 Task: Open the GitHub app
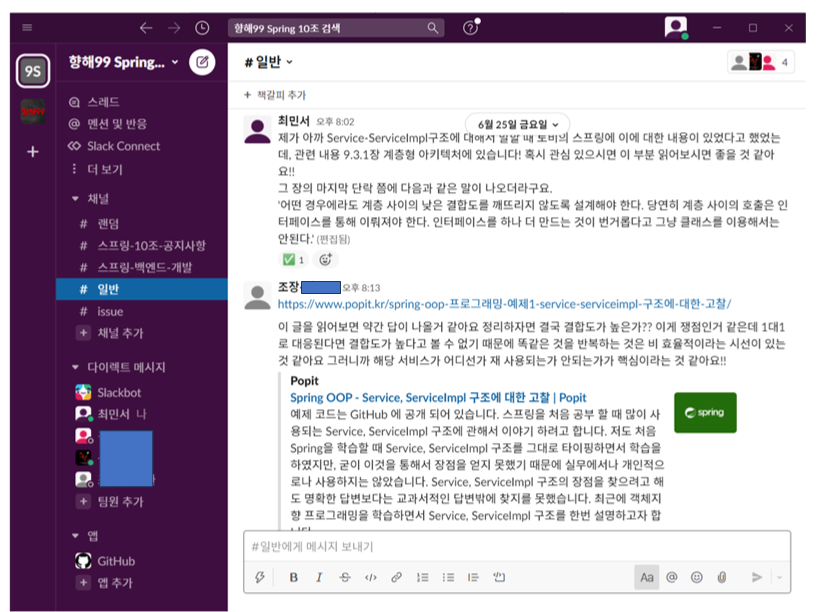point(105,561)
